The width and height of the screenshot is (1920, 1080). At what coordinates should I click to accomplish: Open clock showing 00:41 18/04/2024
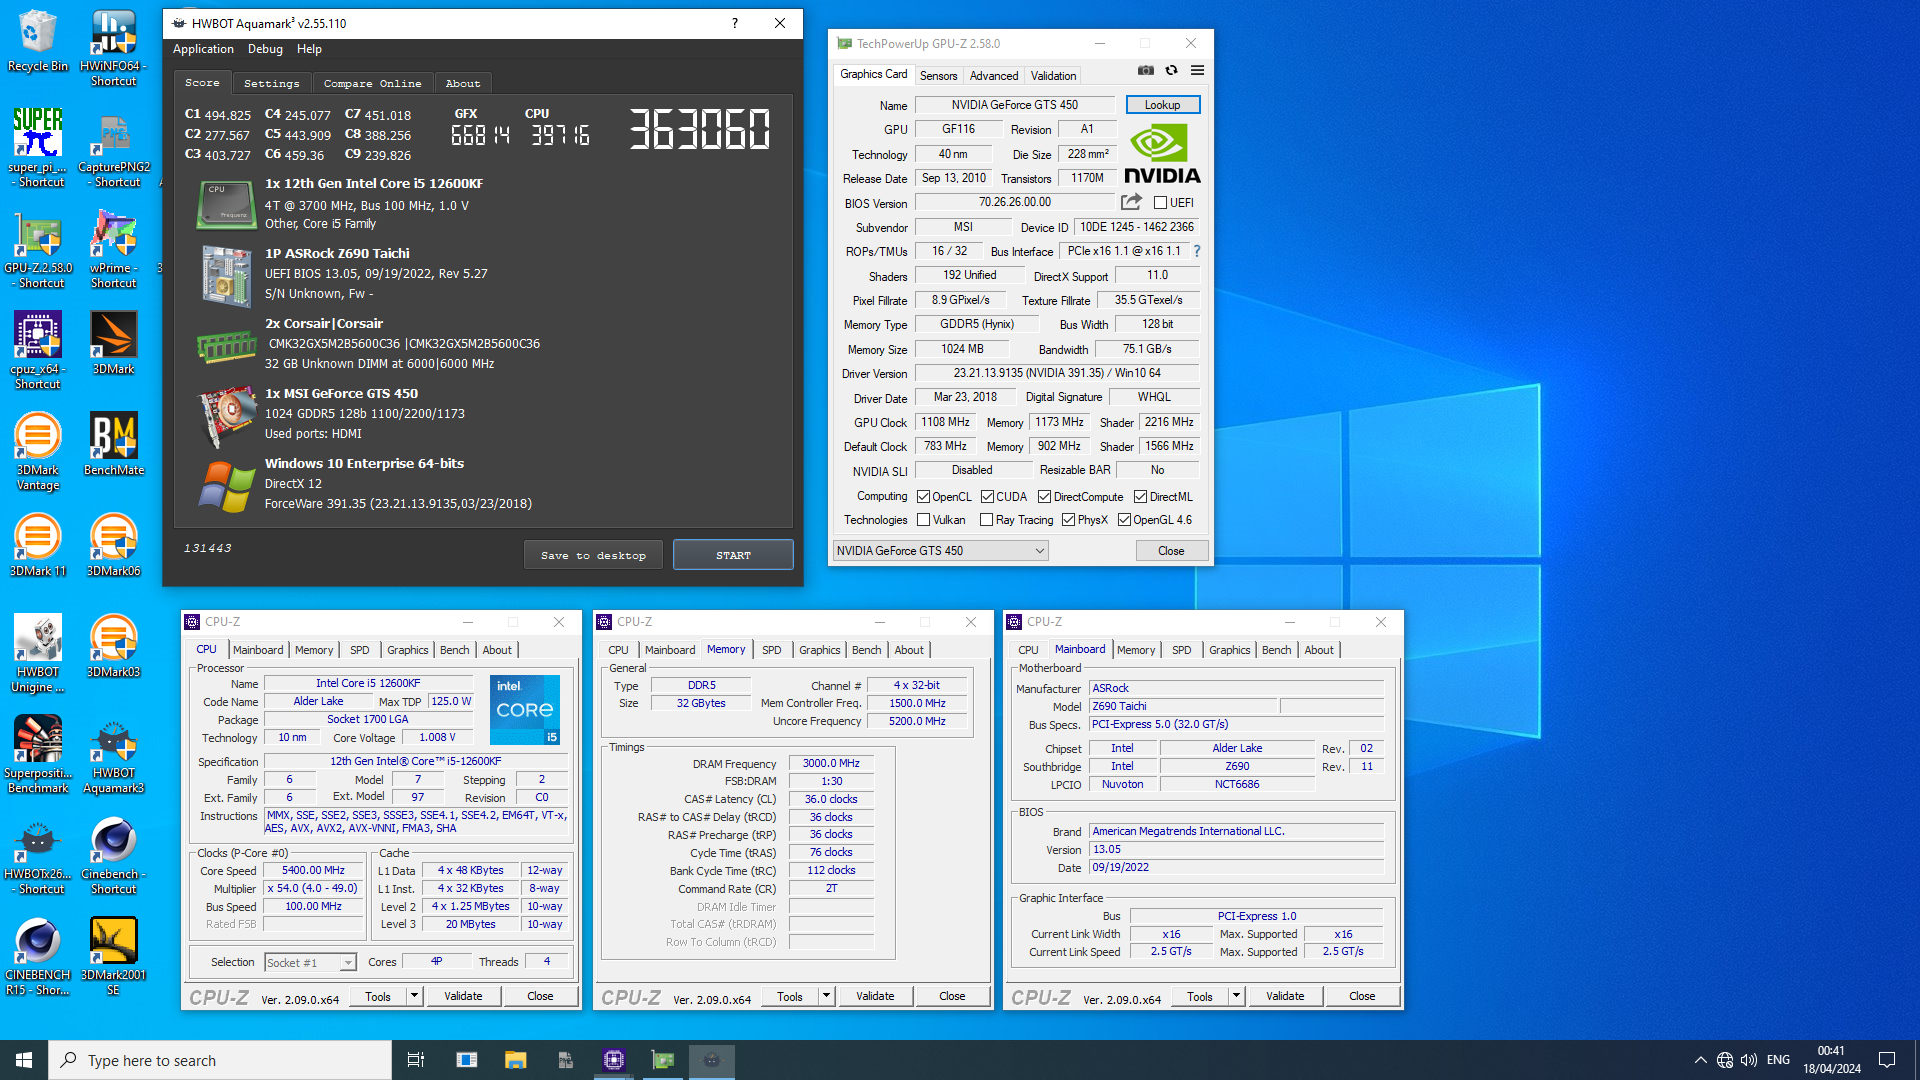coord(1832,1060)
